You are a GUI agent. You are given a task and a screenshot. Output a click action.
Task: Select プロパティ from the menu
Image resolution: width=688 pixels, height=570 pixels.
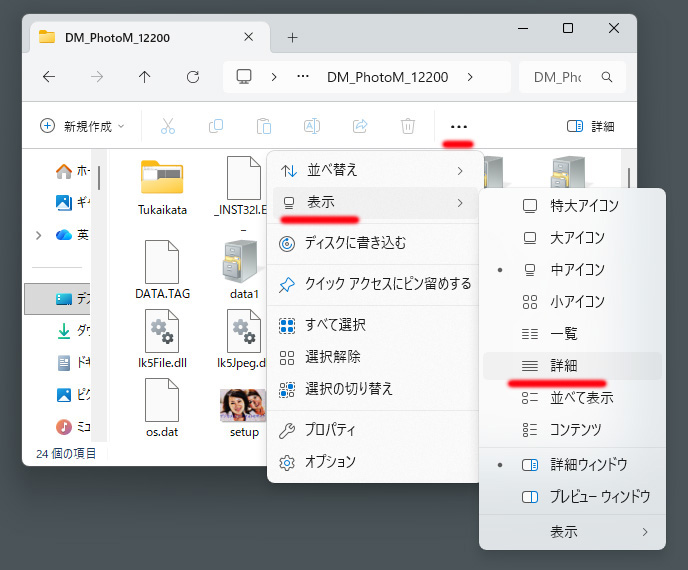click(330, 430)
